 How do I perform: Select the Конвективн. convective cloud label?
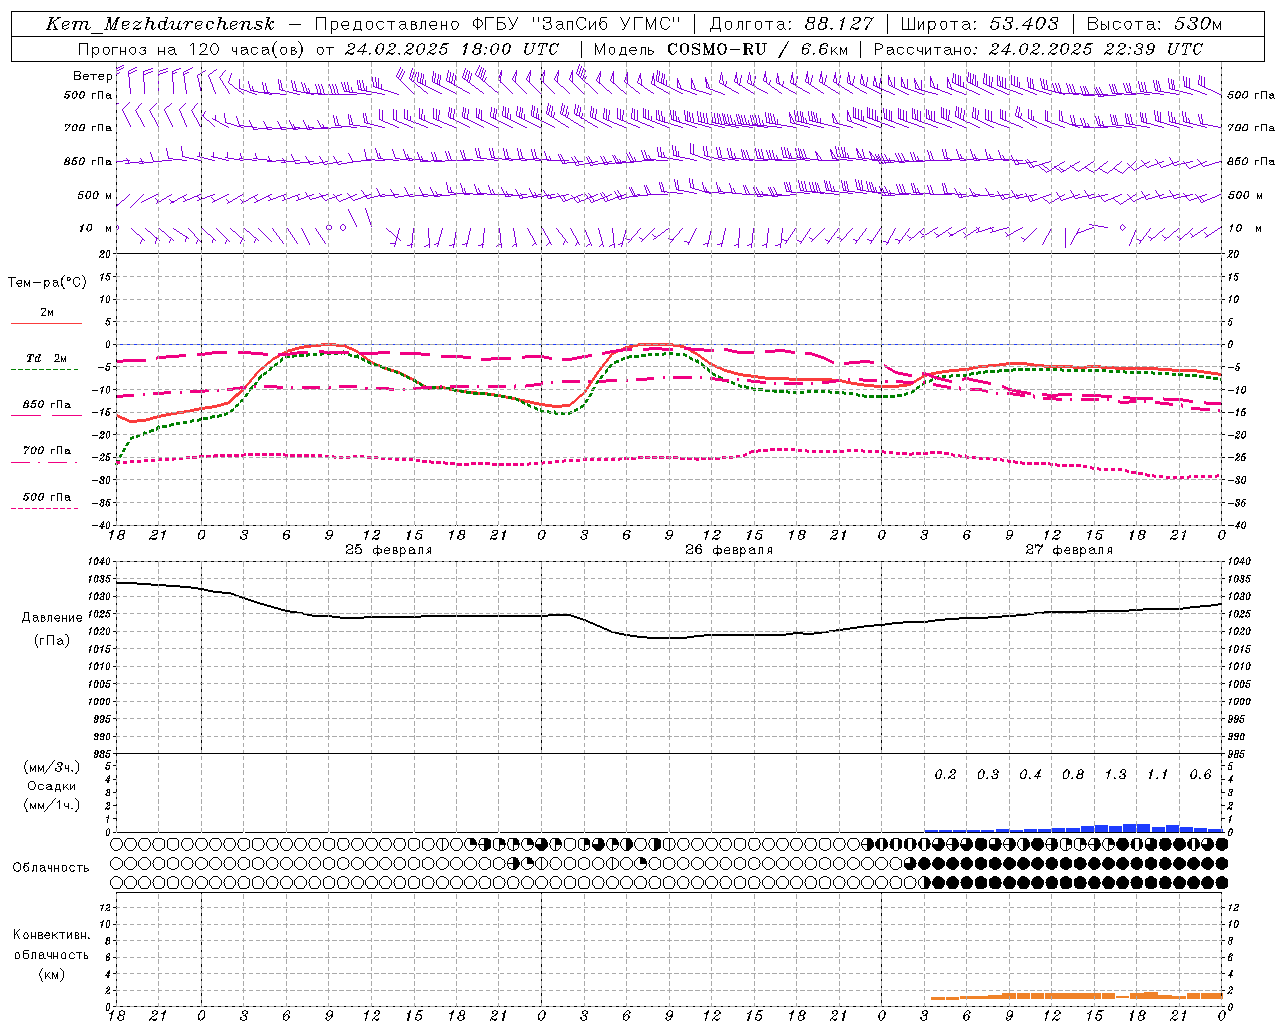tap(51, 935)
